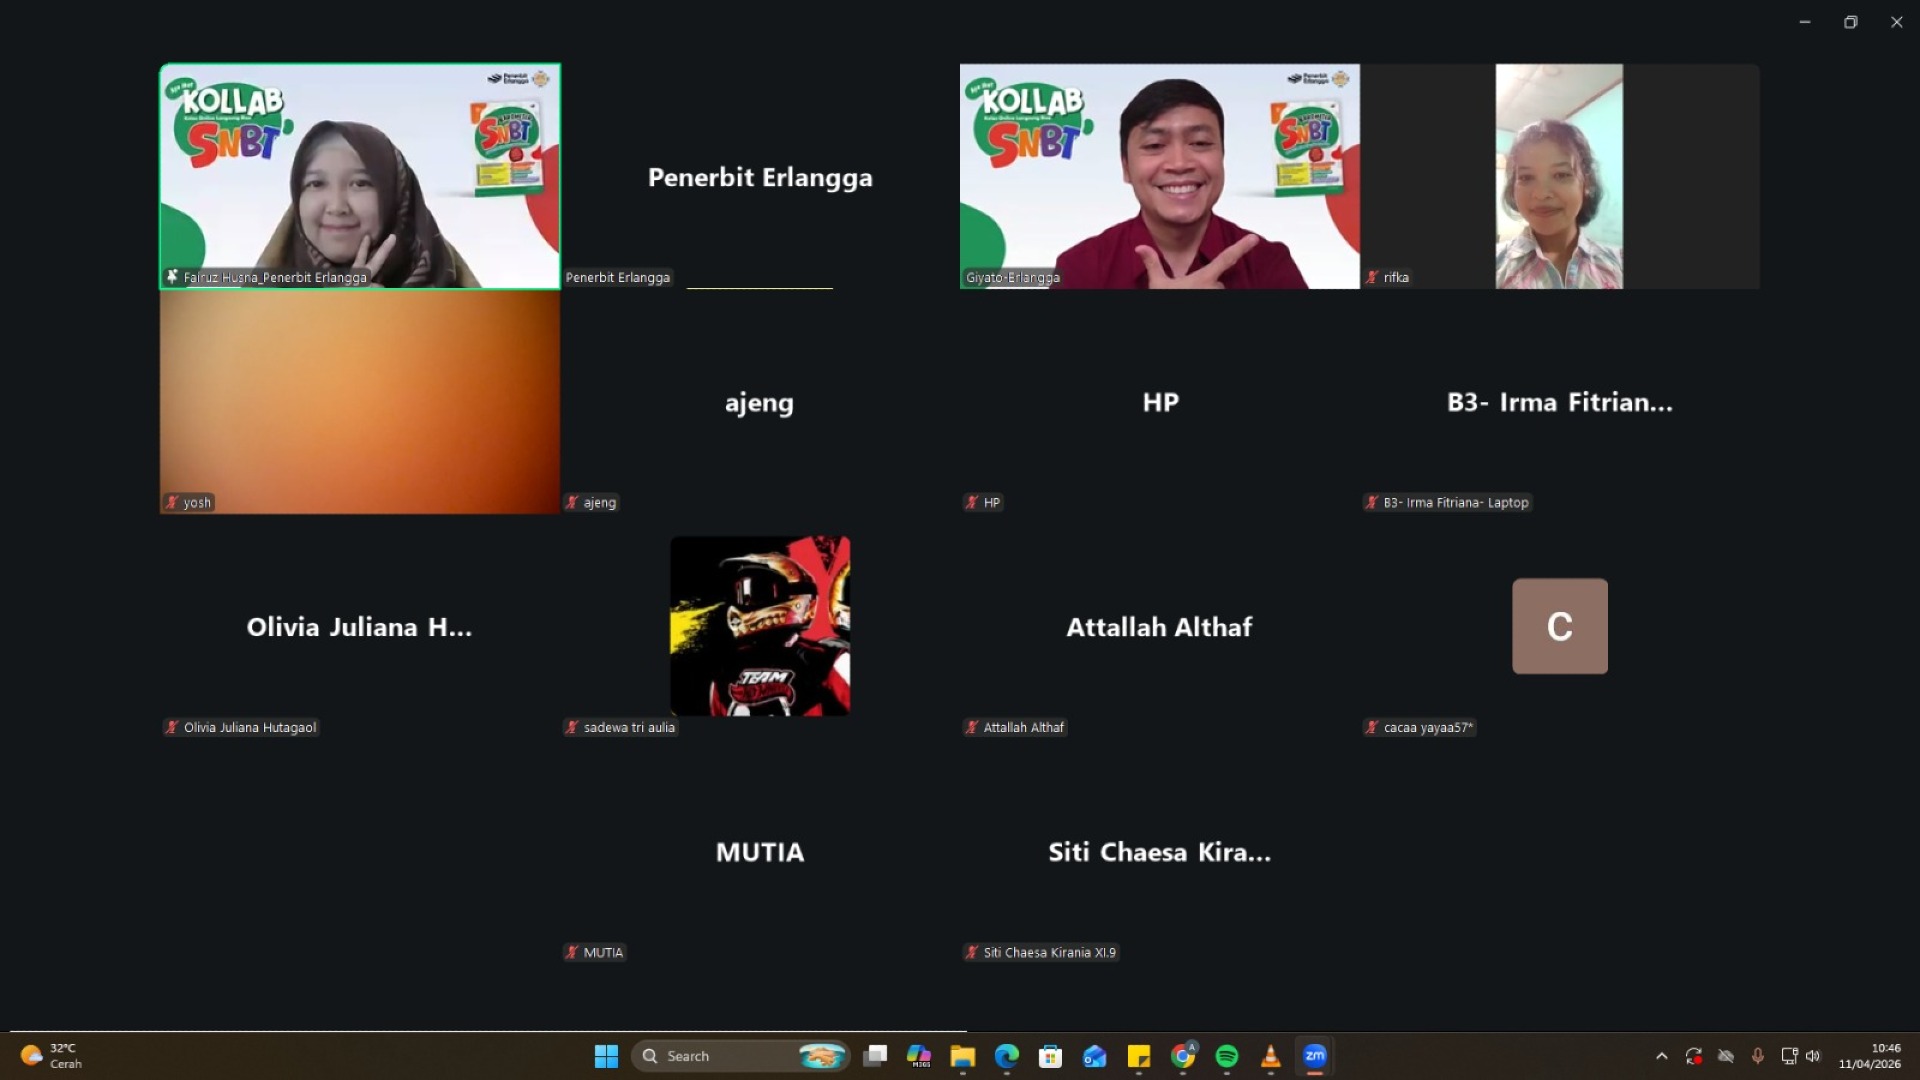
Task: Select Giyato-Erlangga's video tile
Action: point(1158,176)
